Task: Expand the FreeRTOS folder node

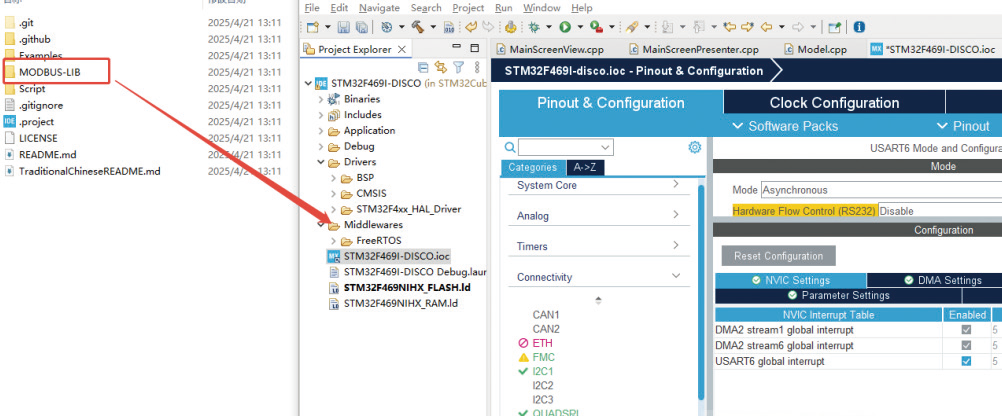Action: click(334, 241)
